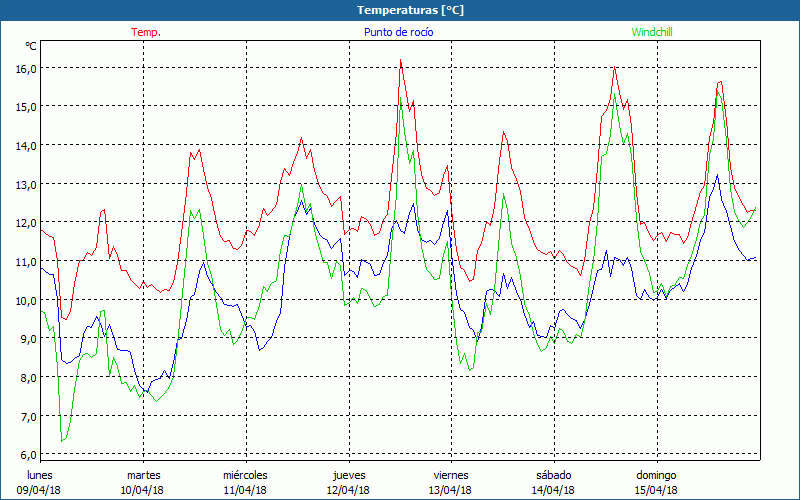Click the 15/04/18 date label
Viewport: 800px width, 500px height.
coord(656,490)
